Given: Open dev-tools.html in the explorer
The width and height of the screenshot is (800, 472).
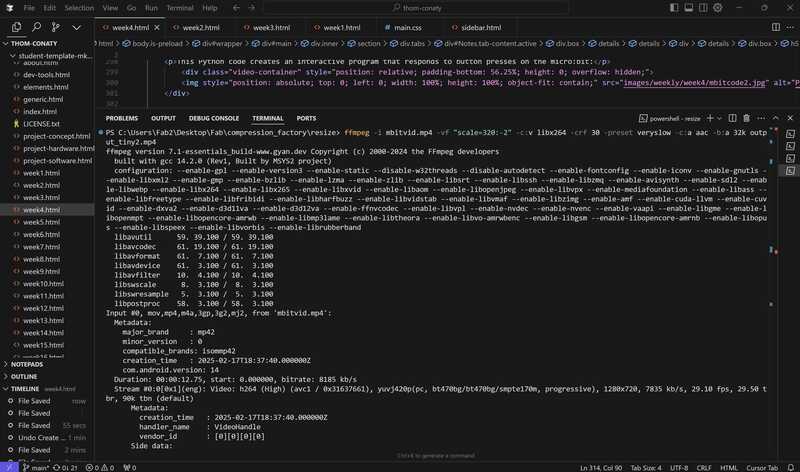Looking at the screenshot, I should [x=46, y=74].
